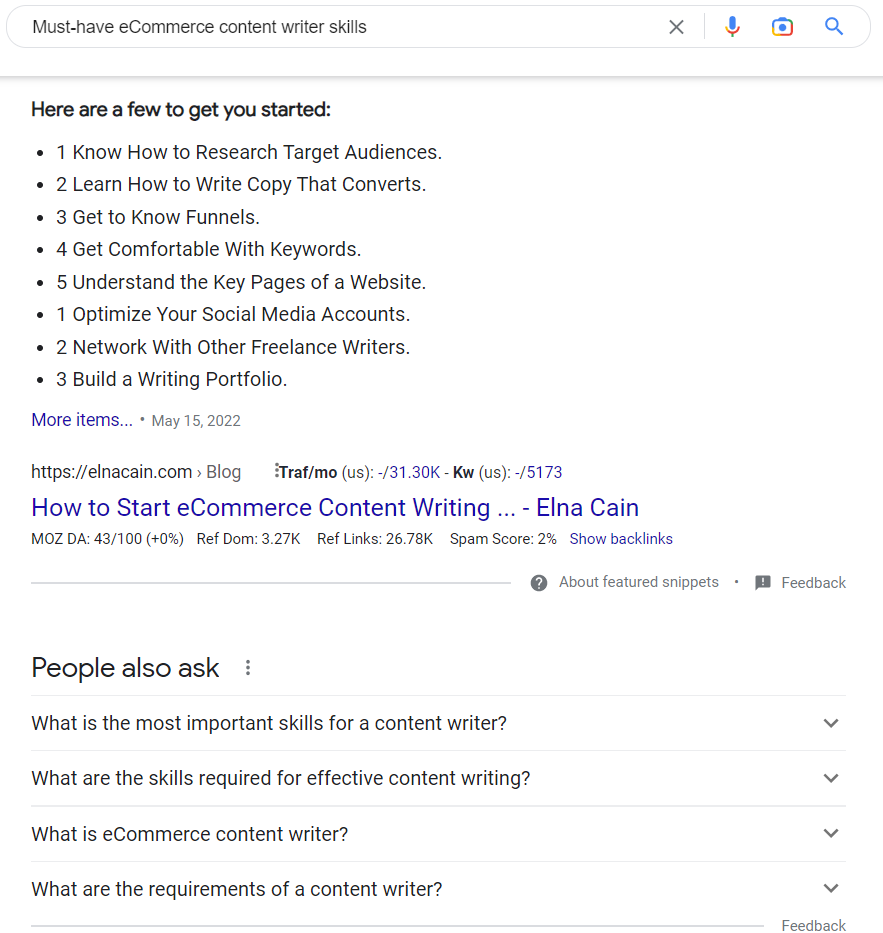The image size is (883, 933).
Task: Run the search with the magnifier icon
Action: point(834,27)
